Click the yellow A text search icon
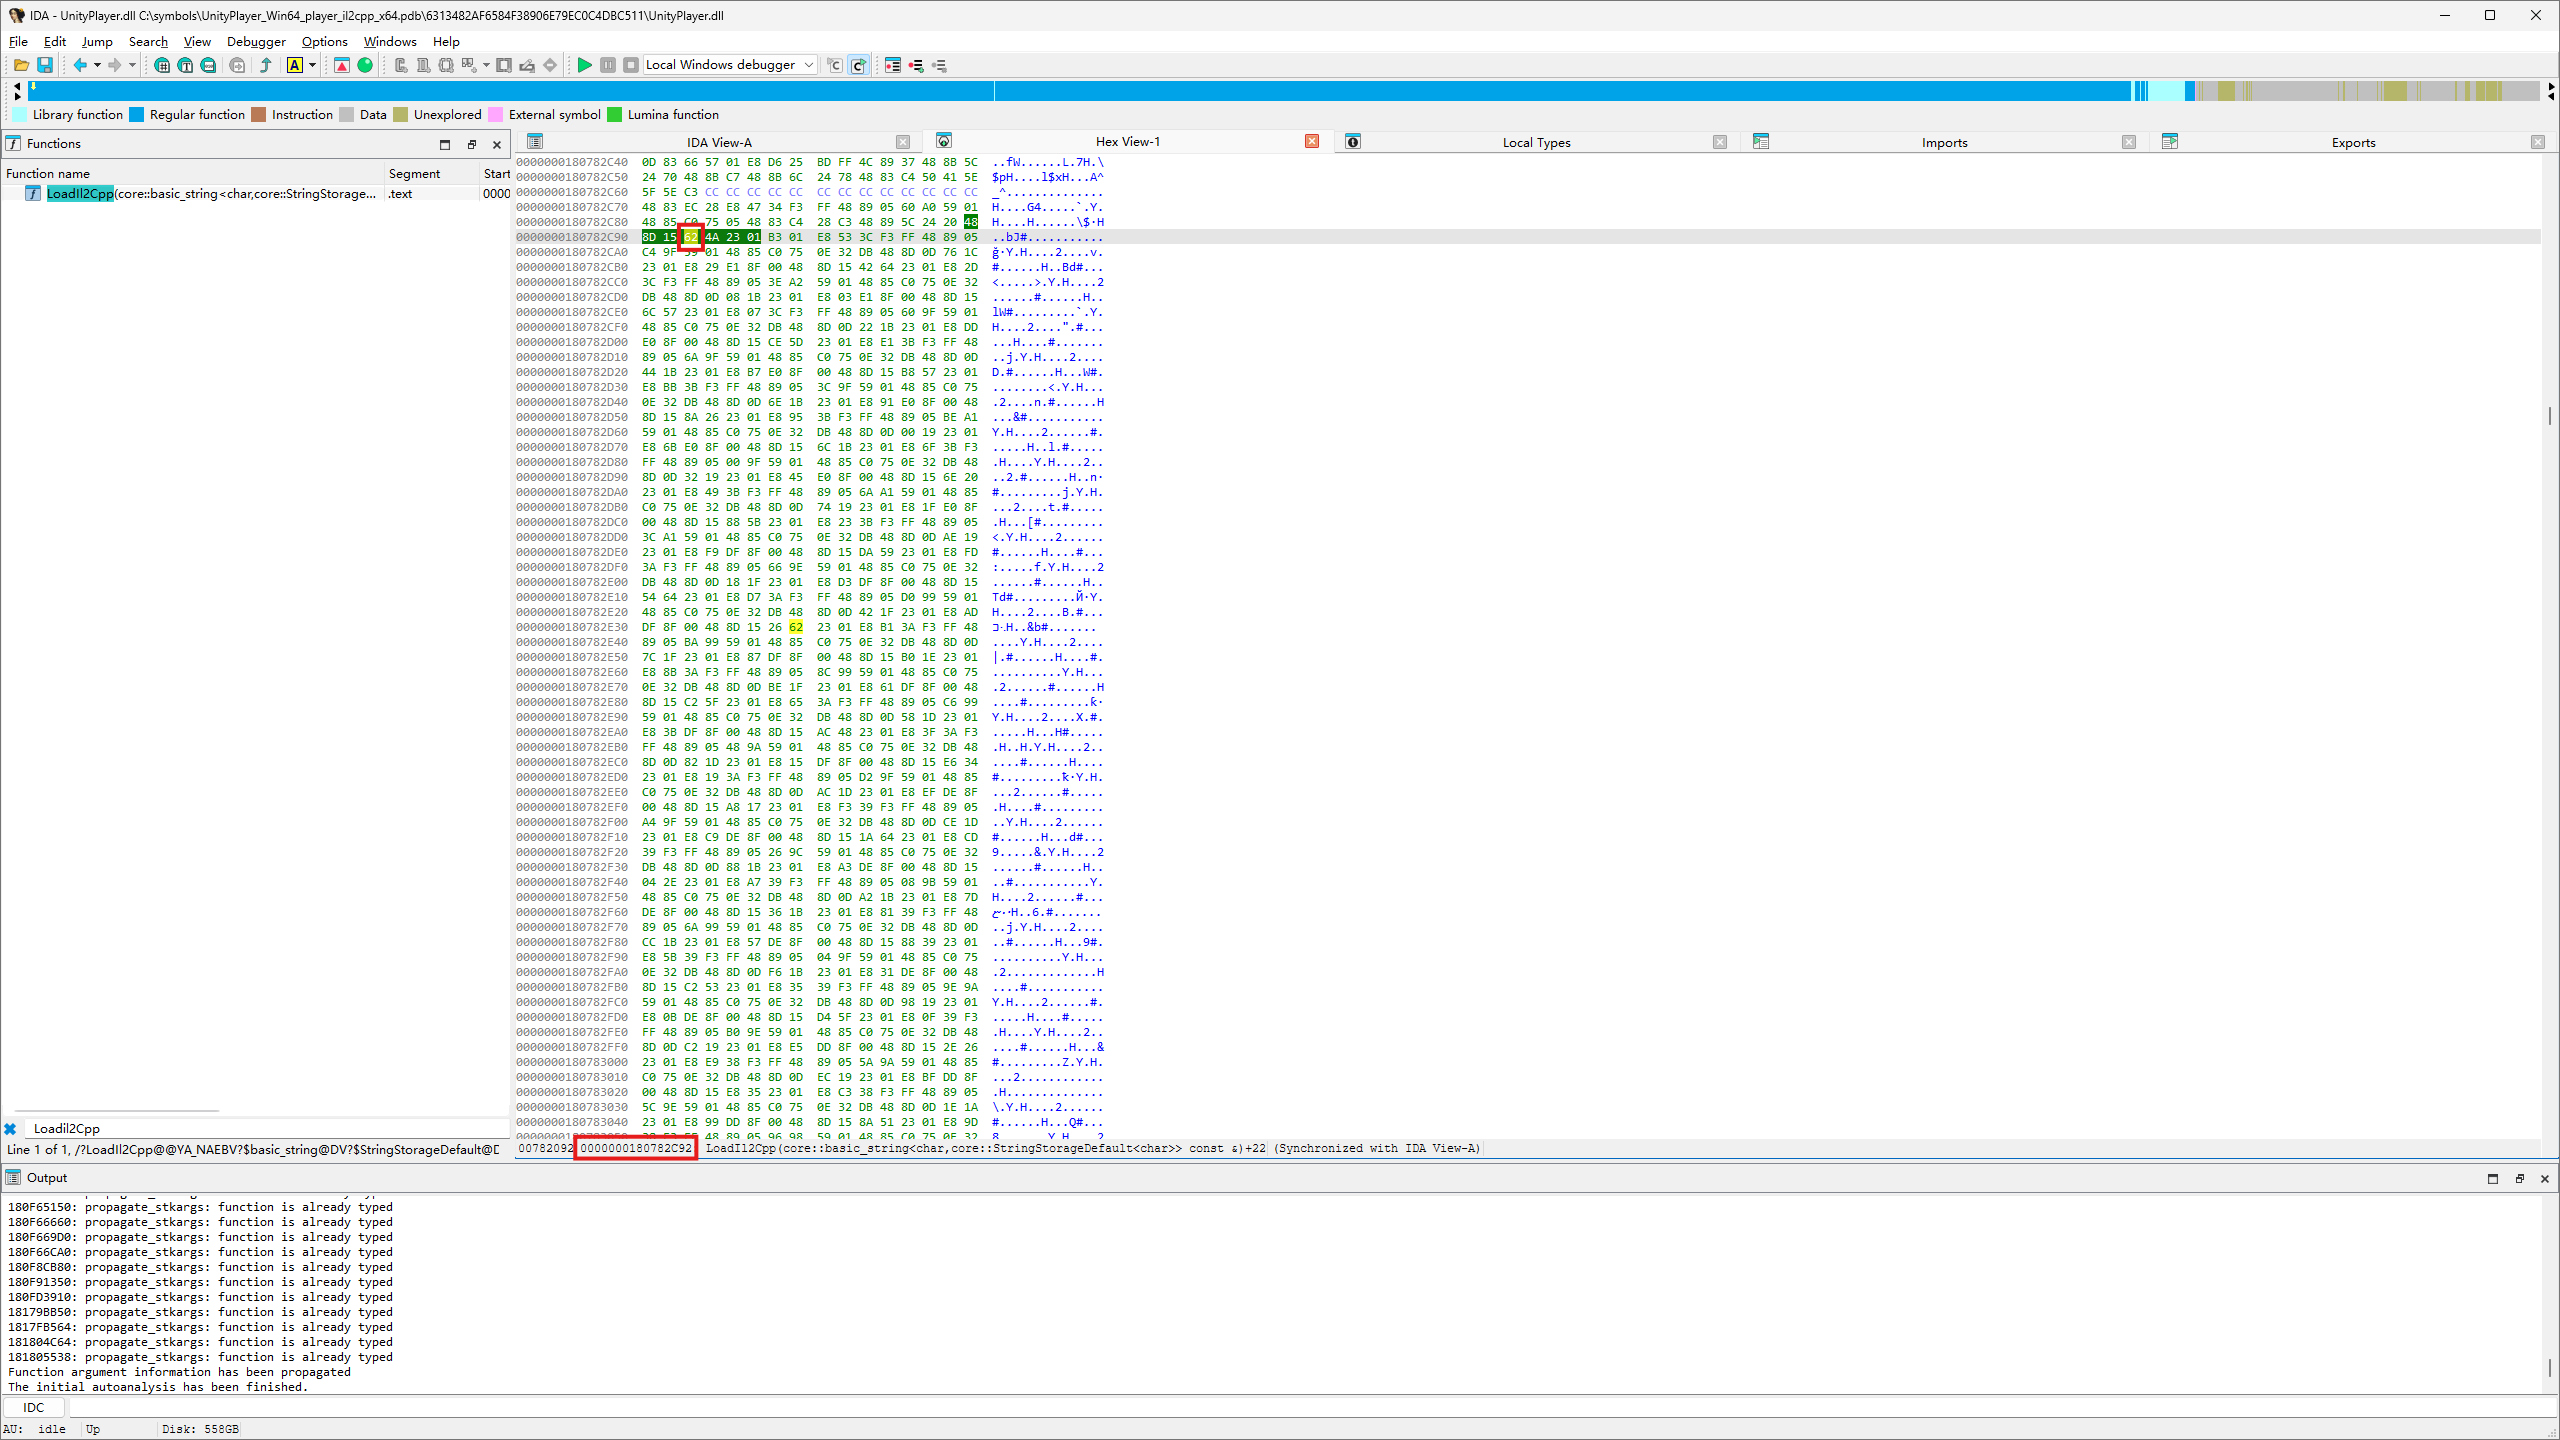The height and width of the screenshot is (1440, 2560). pyautogui.click(x=294, y=65)
